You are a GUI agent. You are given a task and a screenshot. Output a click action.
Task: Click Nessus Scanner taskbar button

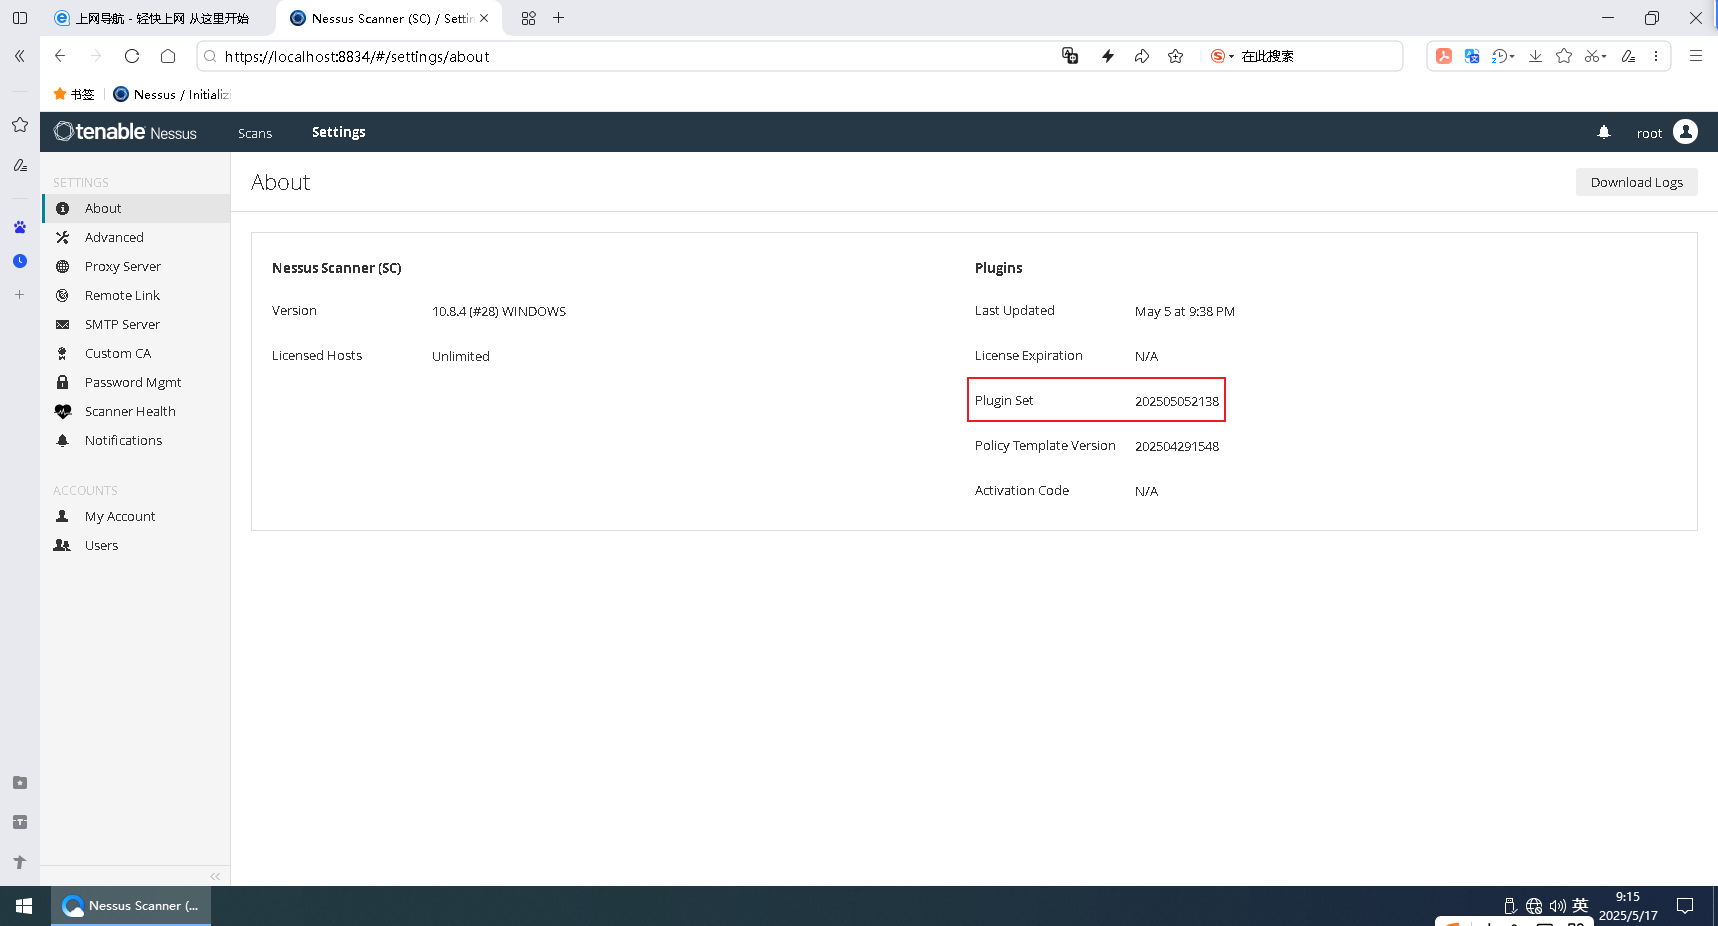[x=131, y=906]
